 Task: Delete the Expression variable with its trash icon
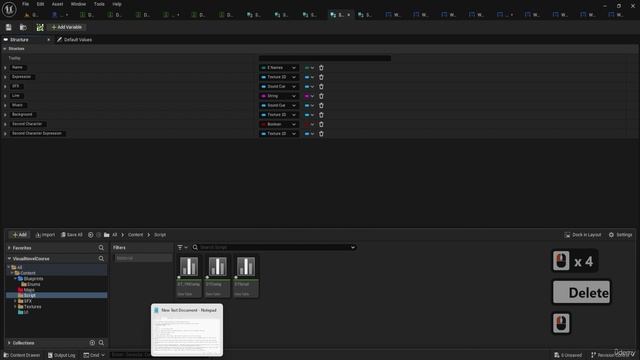tap(321, 77)
